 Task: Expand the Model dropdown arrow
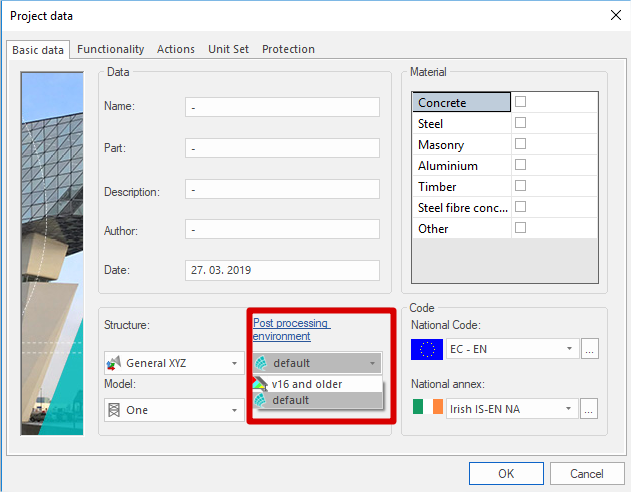pyautogui.click(x=234, y=410)
